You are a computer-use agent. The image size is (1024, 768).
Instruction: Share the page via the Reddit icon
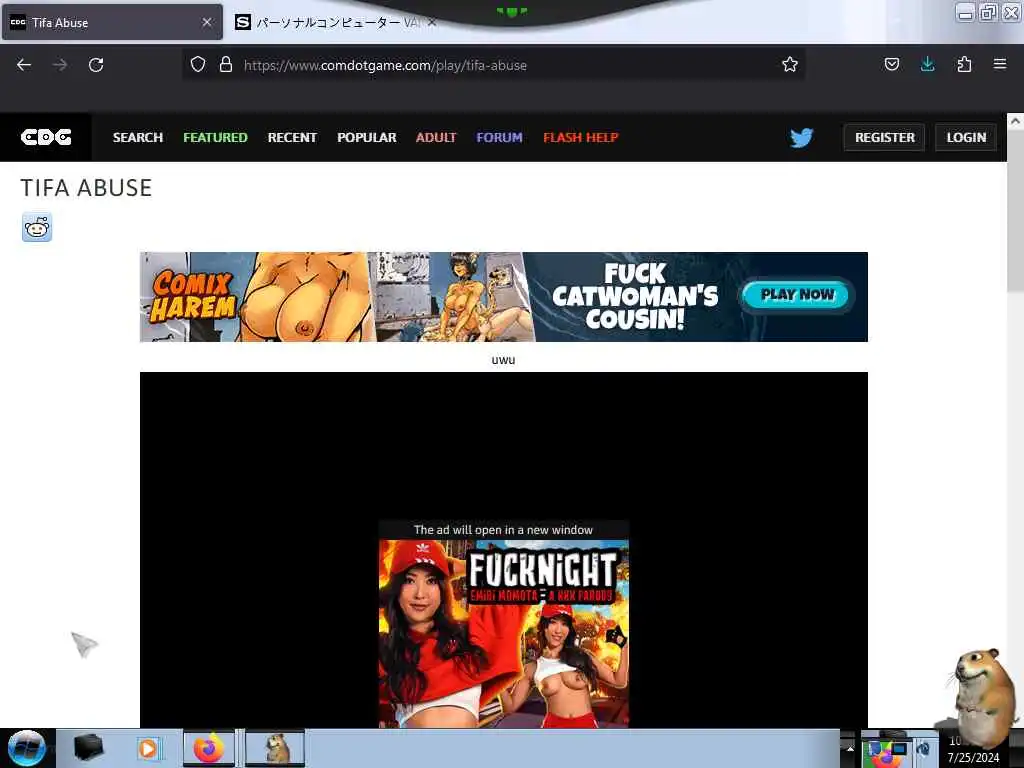[x=37, y=227]
